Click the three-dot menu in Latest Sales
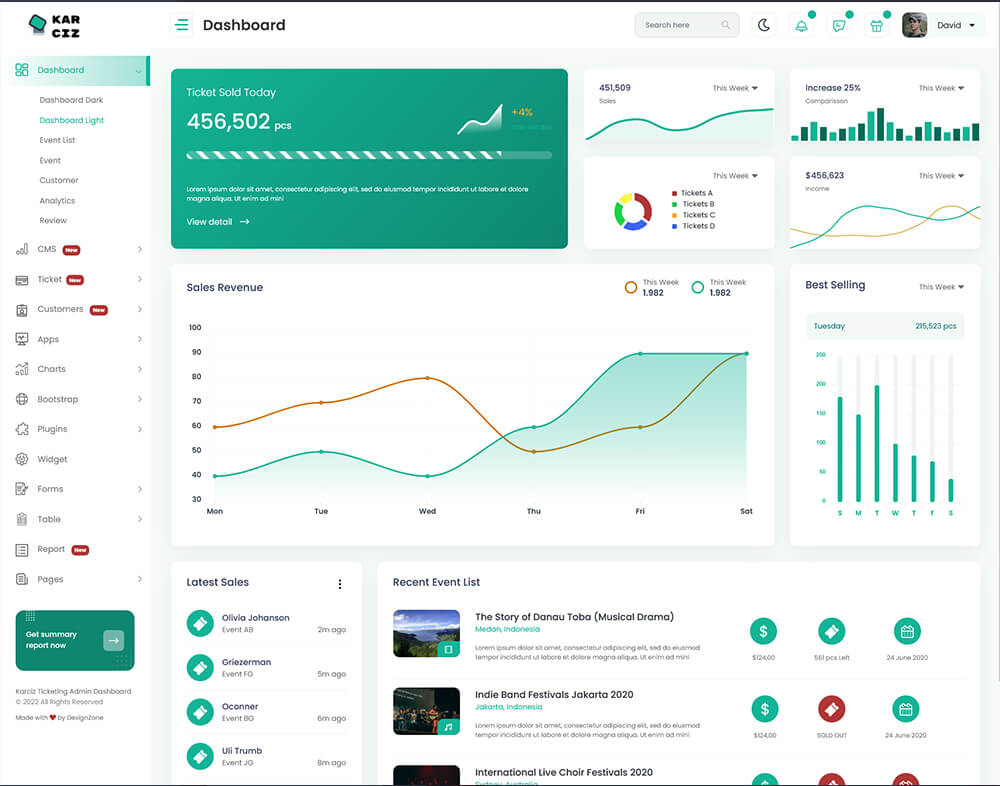 [x=340, y=584]
